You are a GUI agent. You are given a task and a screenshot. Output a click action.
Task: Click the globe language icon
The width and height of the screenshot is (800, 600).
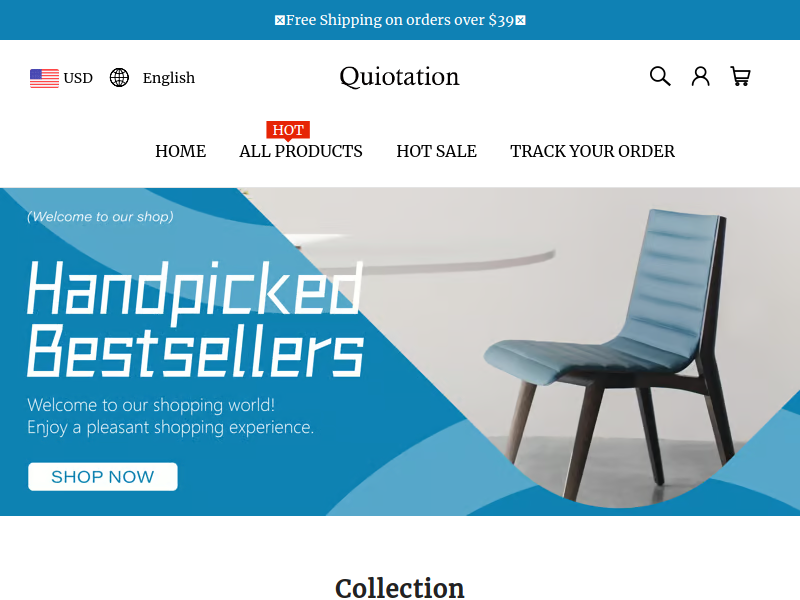coord(119,78)
